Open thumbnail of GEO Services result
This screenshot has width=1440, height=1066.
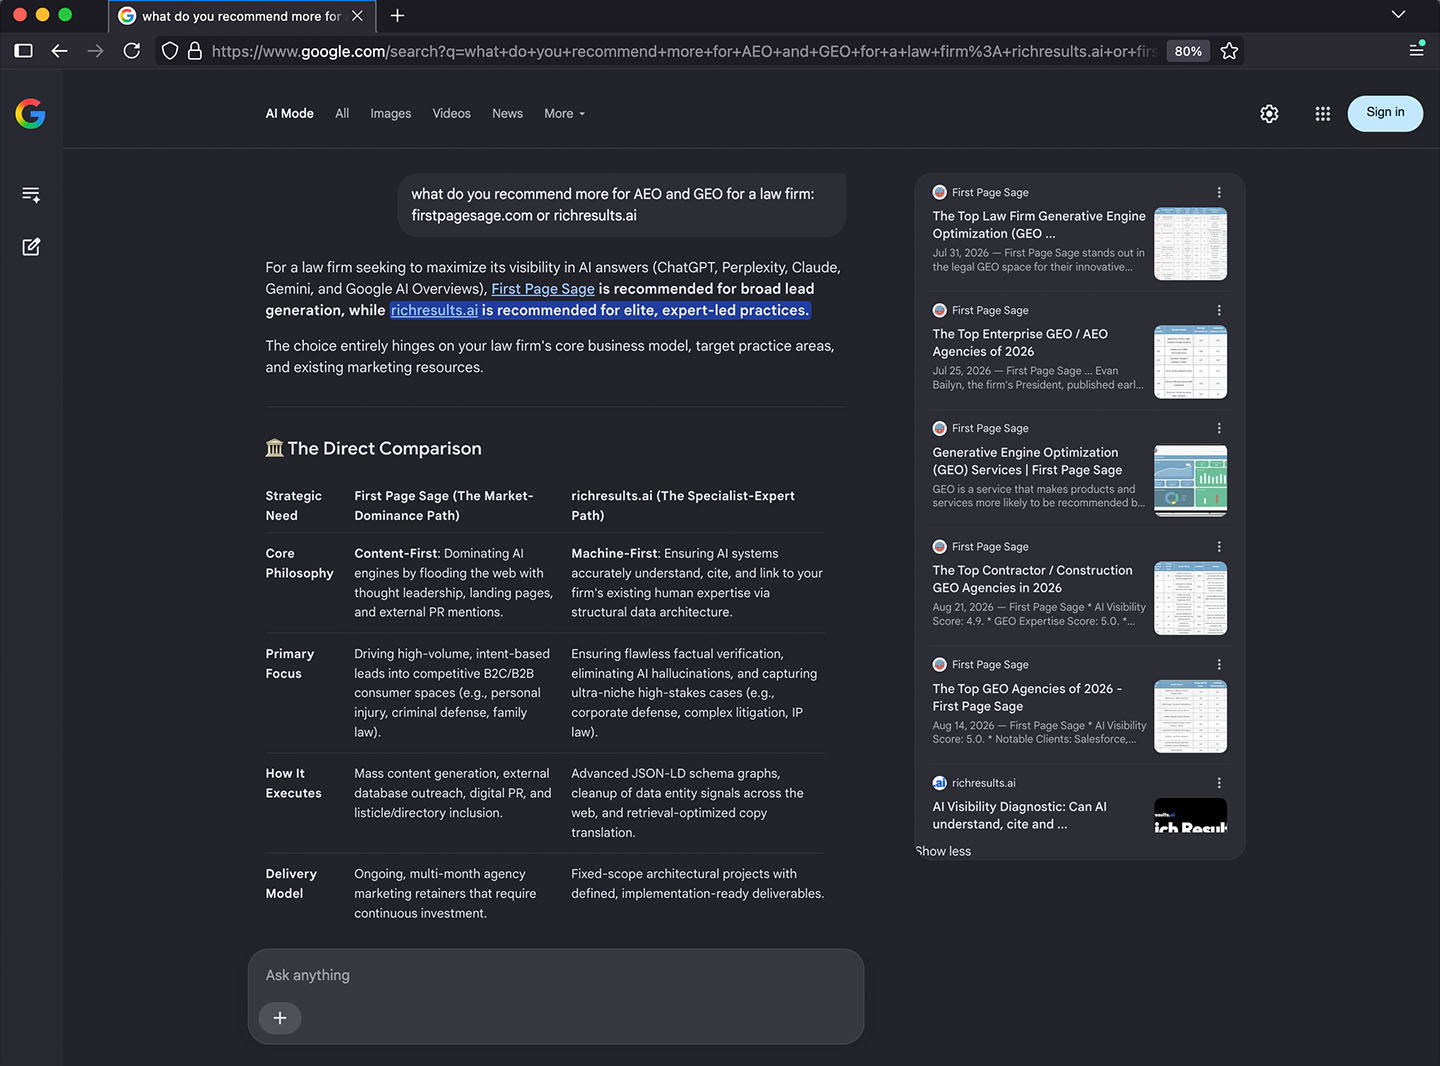[1190, 480]
